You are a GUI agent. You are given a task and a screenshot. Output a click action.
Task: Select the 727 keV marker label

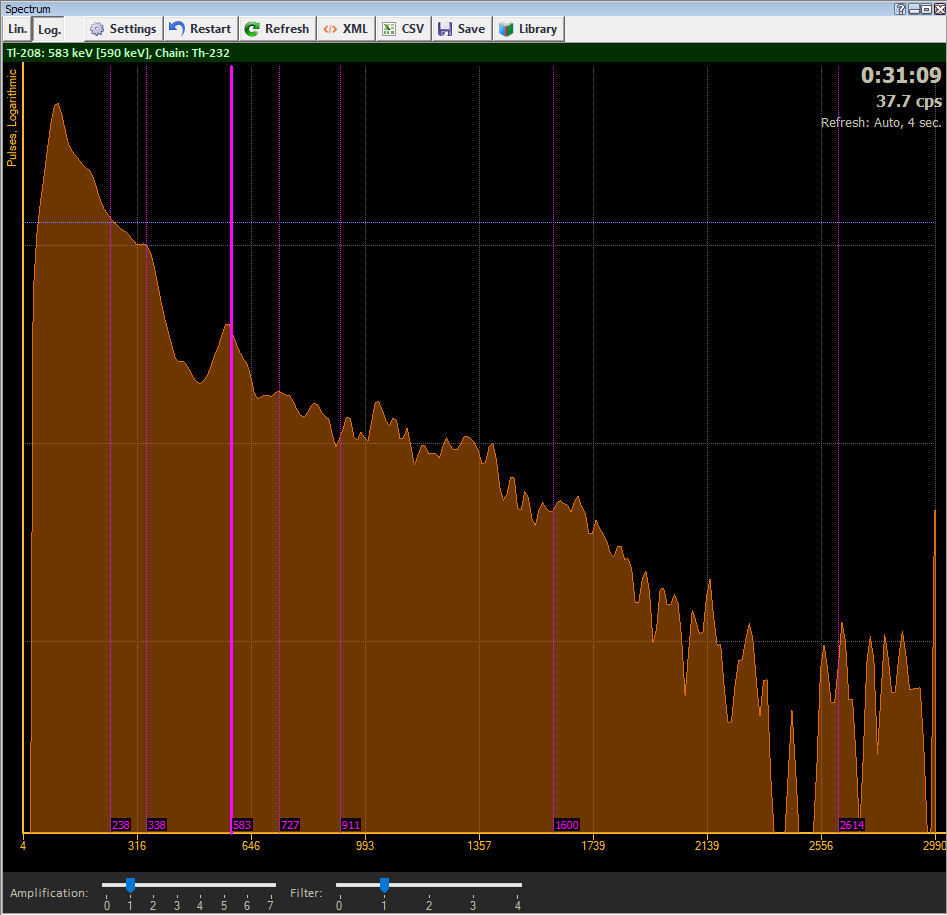click(x=290, y=825)
